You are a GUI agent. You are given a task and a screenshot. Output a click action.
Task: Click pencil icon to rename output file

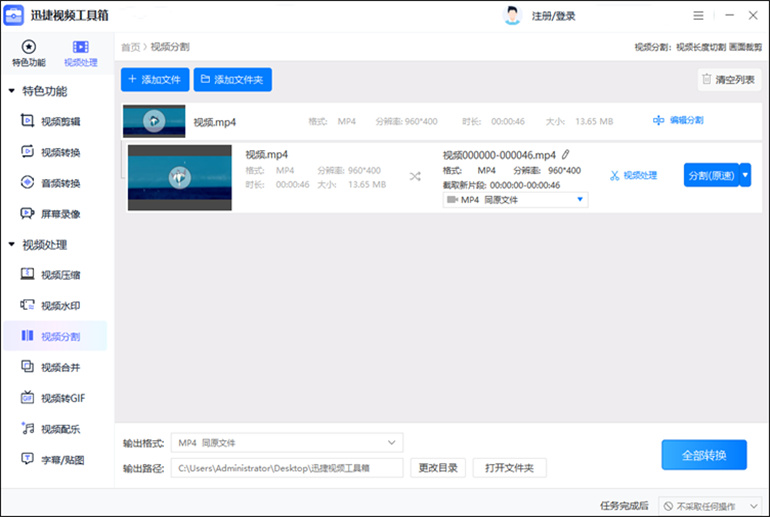click(566, 155)
